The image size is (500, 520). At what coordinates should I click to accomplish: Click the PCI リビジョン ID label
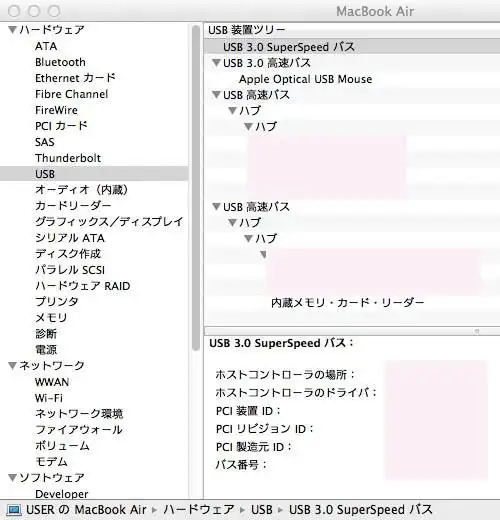click(265, 429)
